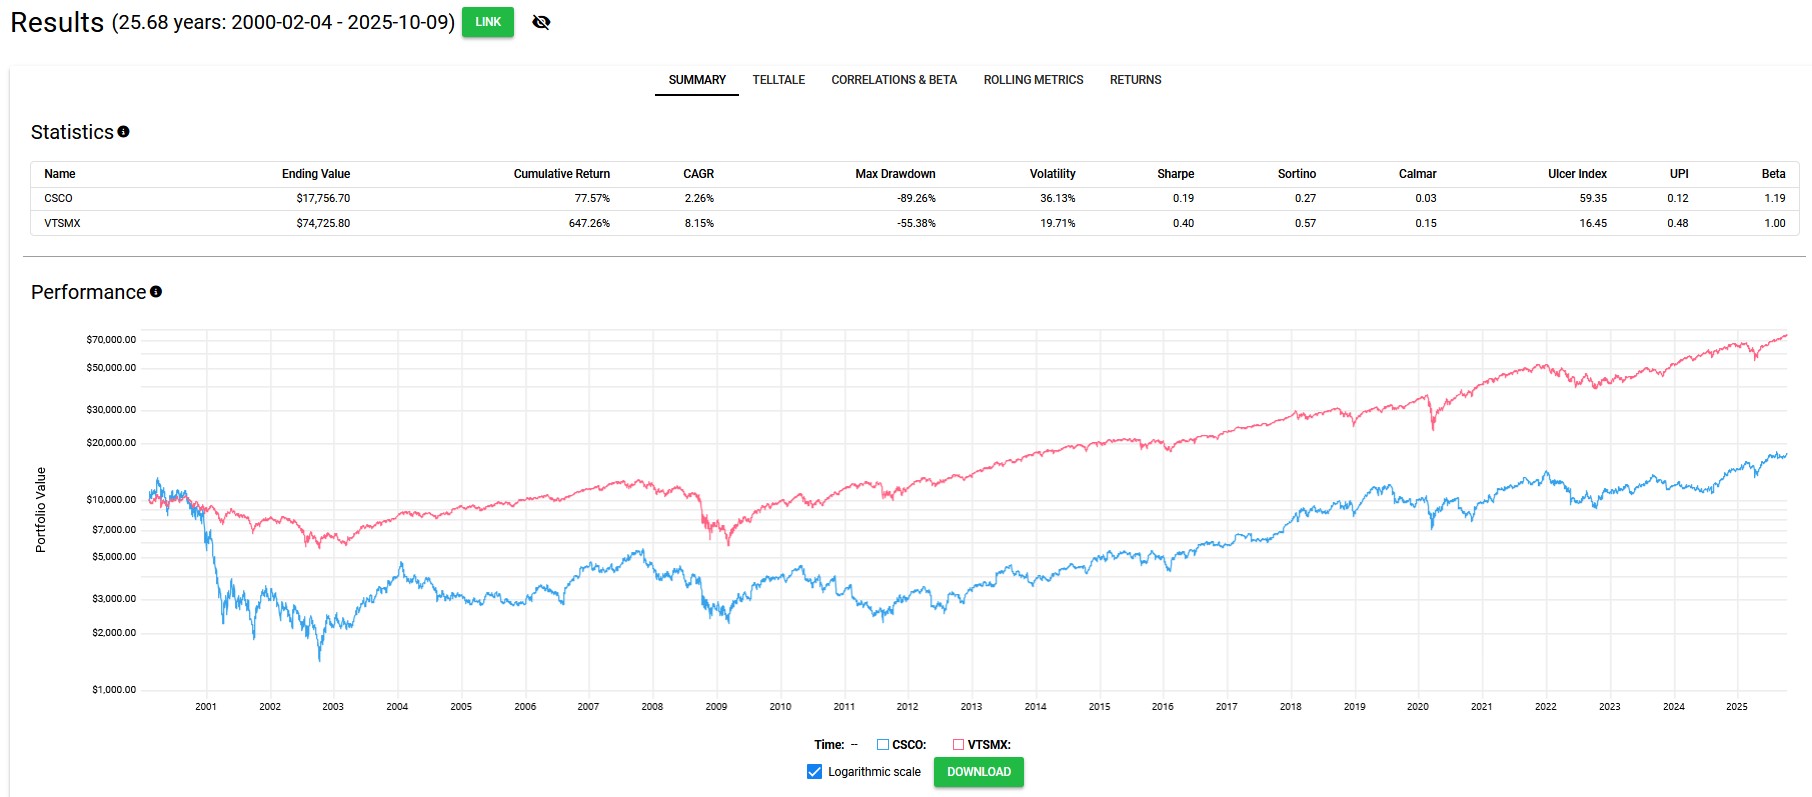Click VTSMX ending value $74,725.80
The width and height of the screenshot is (1812, 797).
click(x=323, y=223)
